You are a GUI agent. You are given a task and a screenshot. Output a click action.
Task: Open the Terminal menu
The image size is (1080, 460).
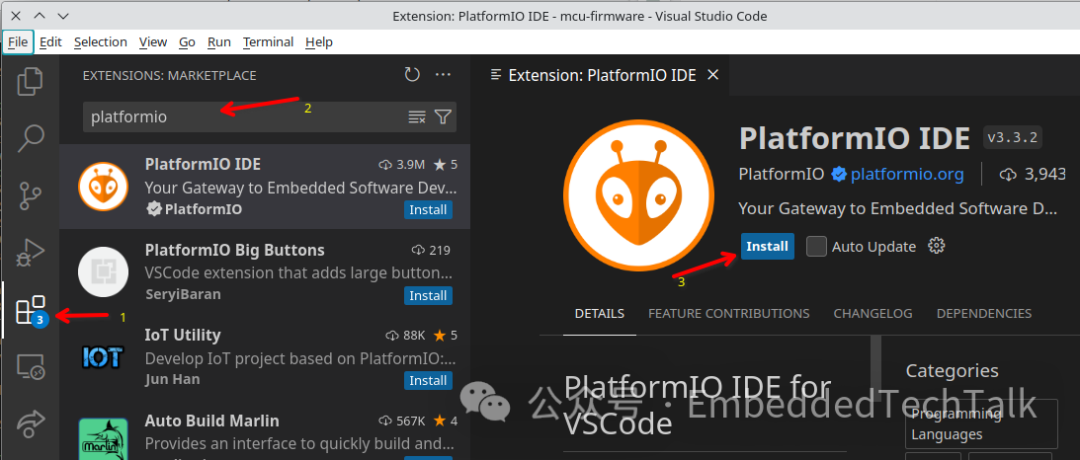268,42
